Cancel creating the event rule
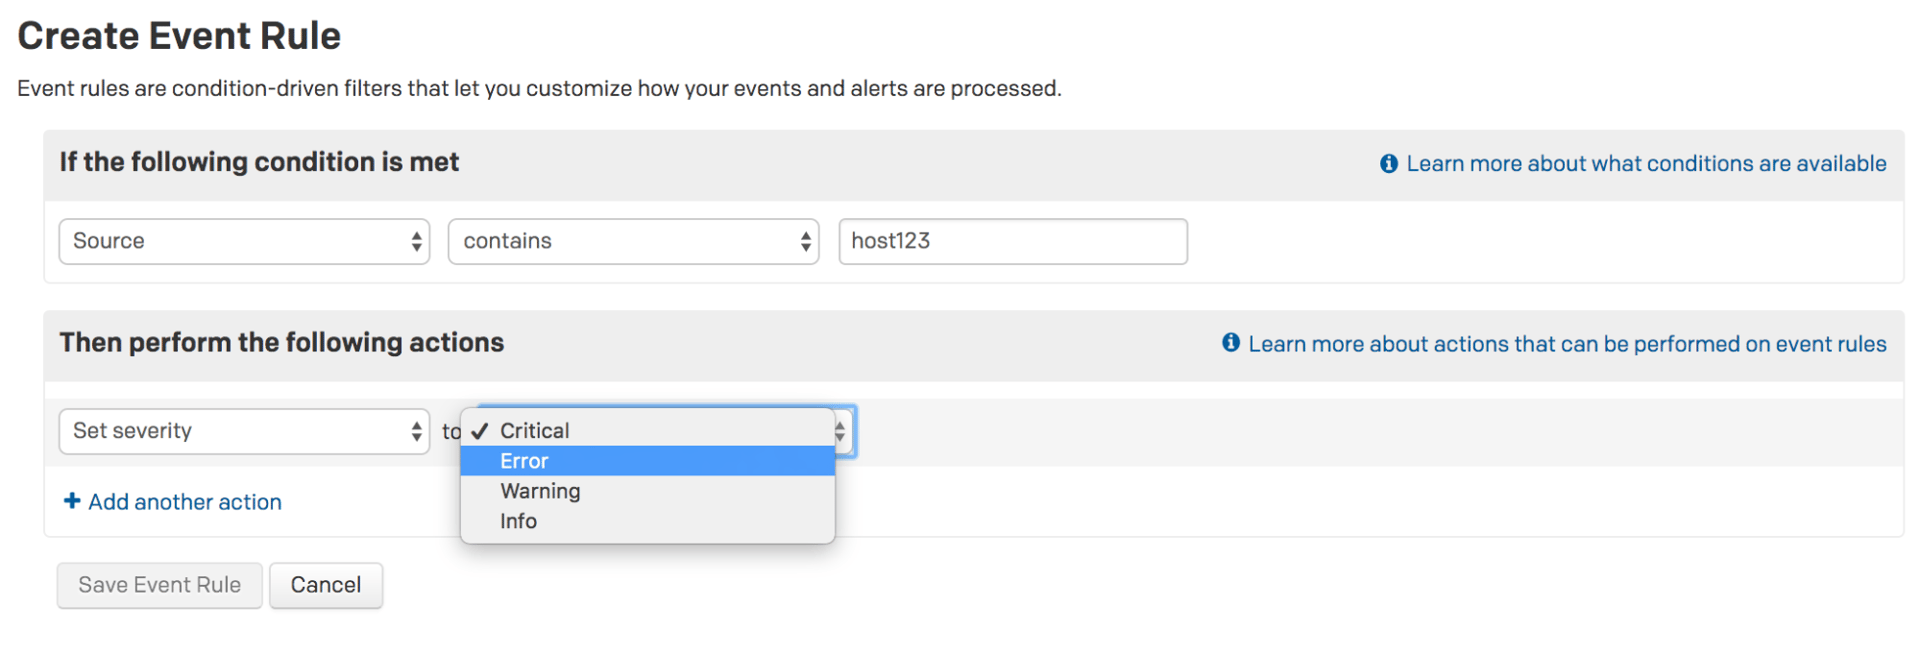The width and height of the screenshot is (1920, 655). pos(326,585)
